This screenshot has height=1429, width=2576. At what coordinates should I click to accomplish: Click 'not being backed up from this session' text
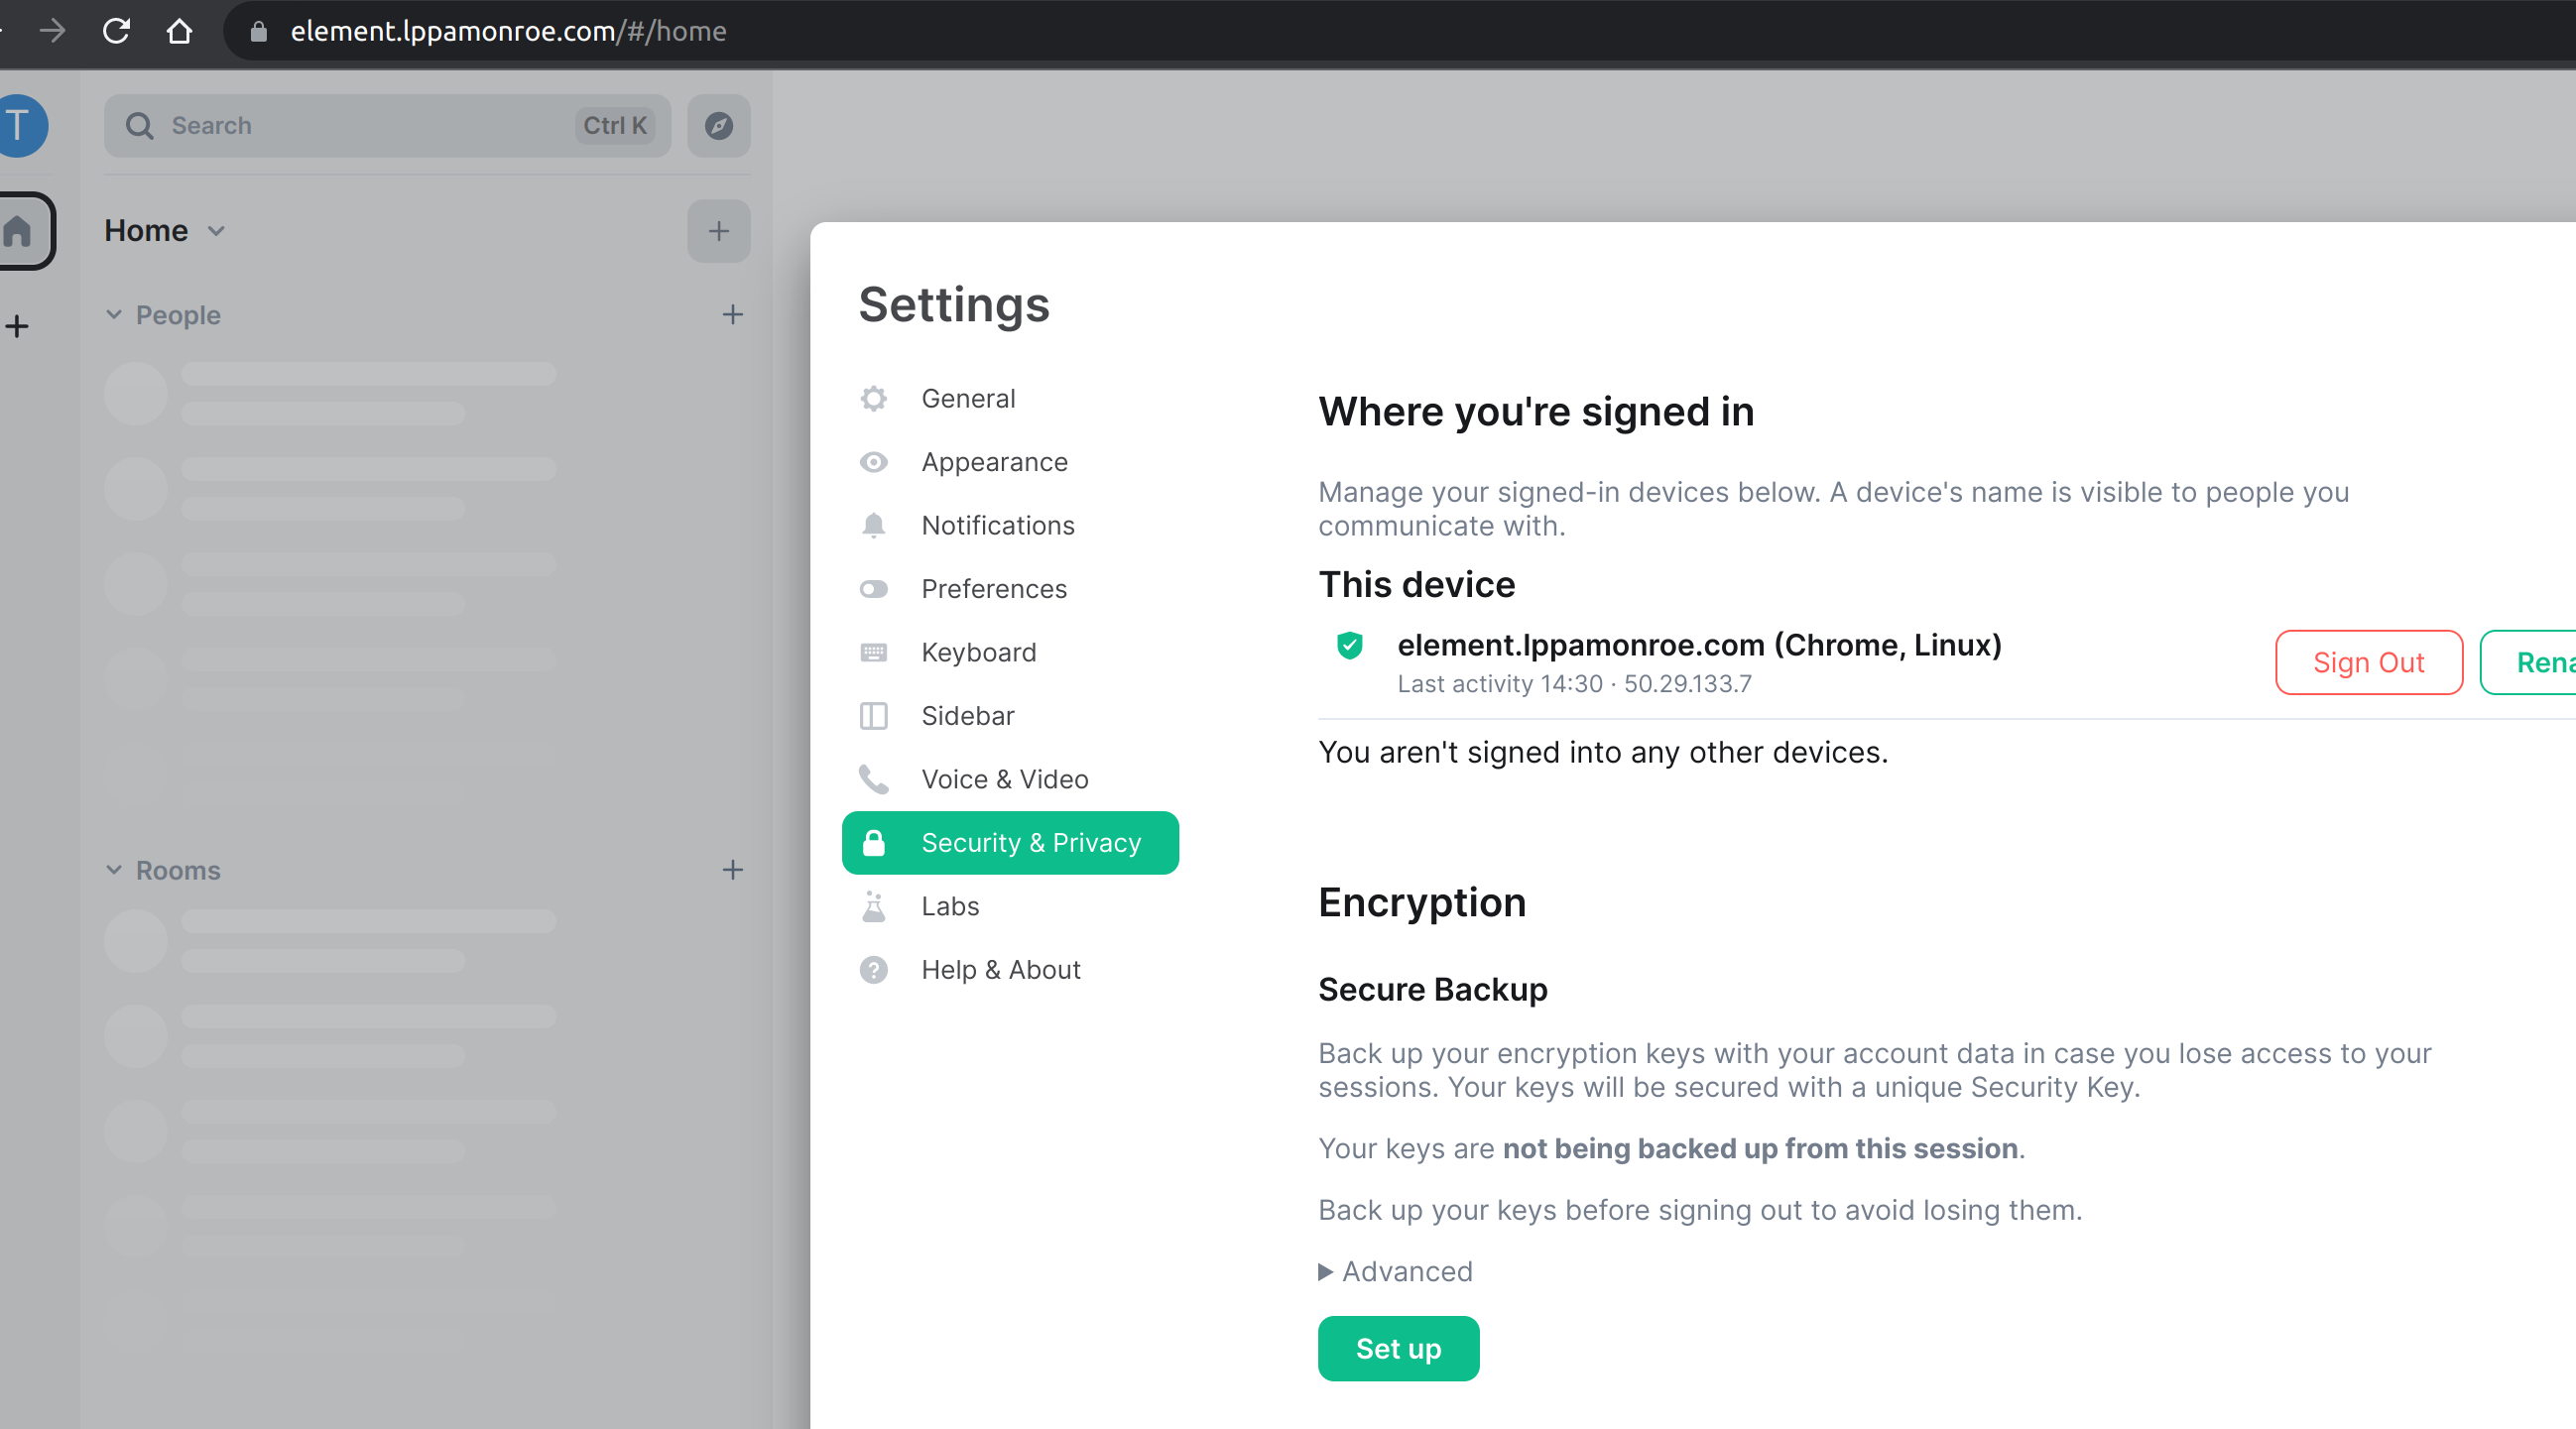(x=1760, y=1149)
